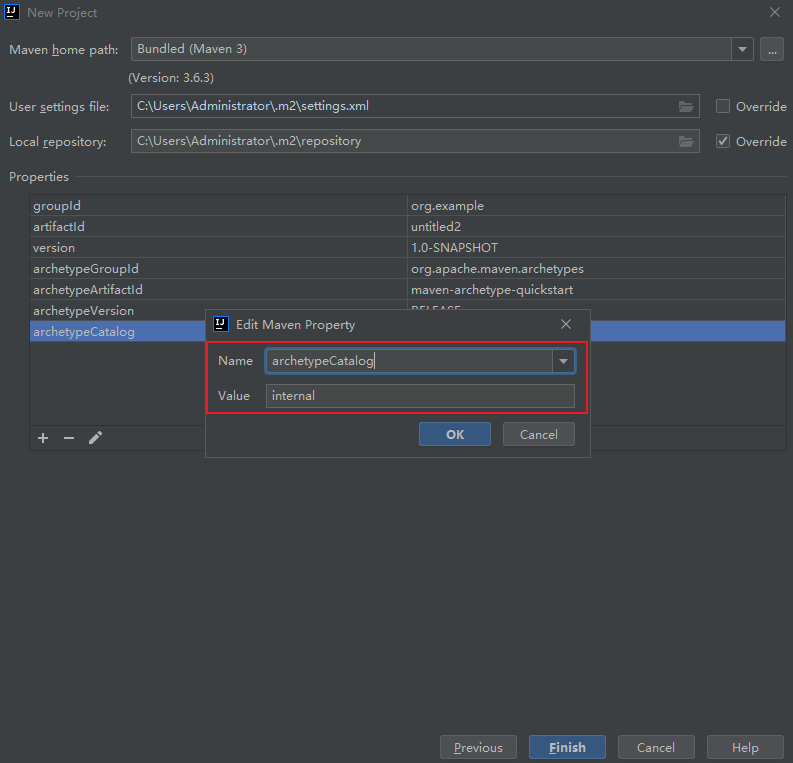
Task: Click the 1.0-SNAPSHOT value cell
Action: [x=596, y=248]
